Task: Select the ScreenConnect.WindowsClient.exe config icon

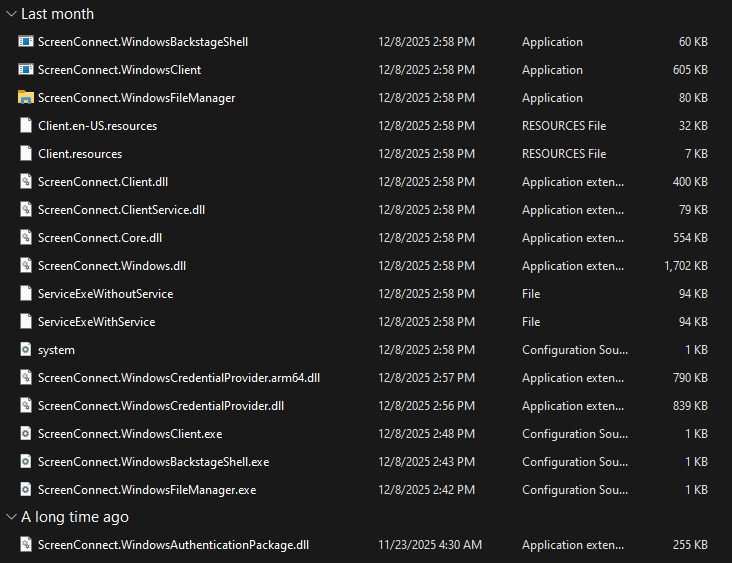Action: click(26, 434)
